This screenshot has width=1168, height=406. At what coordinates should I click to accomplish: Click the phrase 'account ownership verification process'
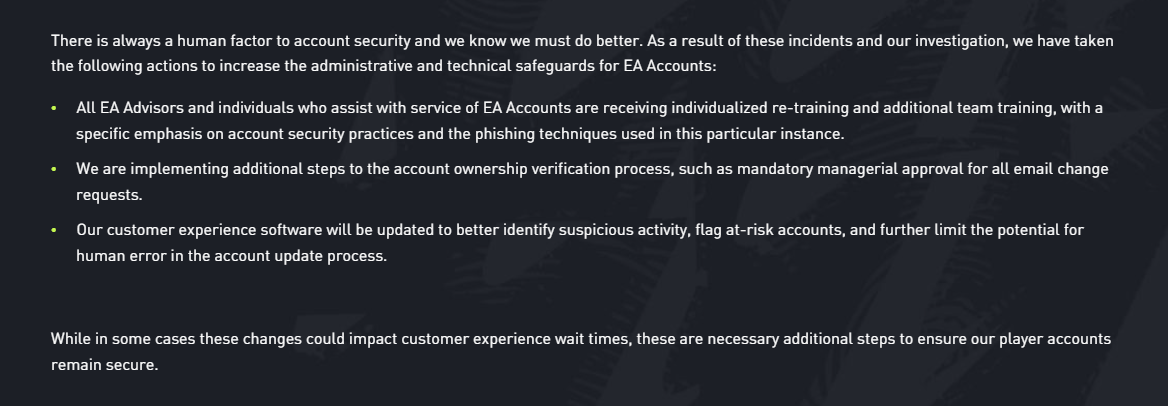coord(533,169)
